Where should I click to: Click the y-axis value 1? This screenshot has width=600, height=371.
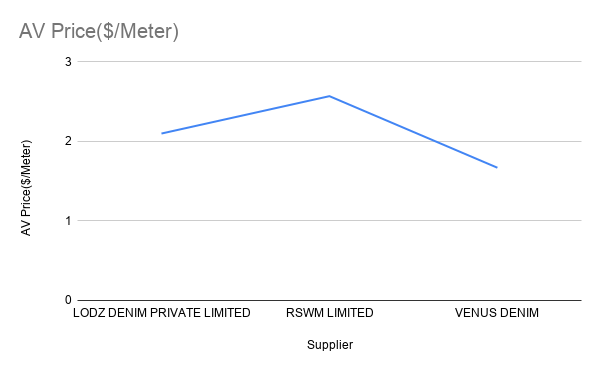pos(68,221)
